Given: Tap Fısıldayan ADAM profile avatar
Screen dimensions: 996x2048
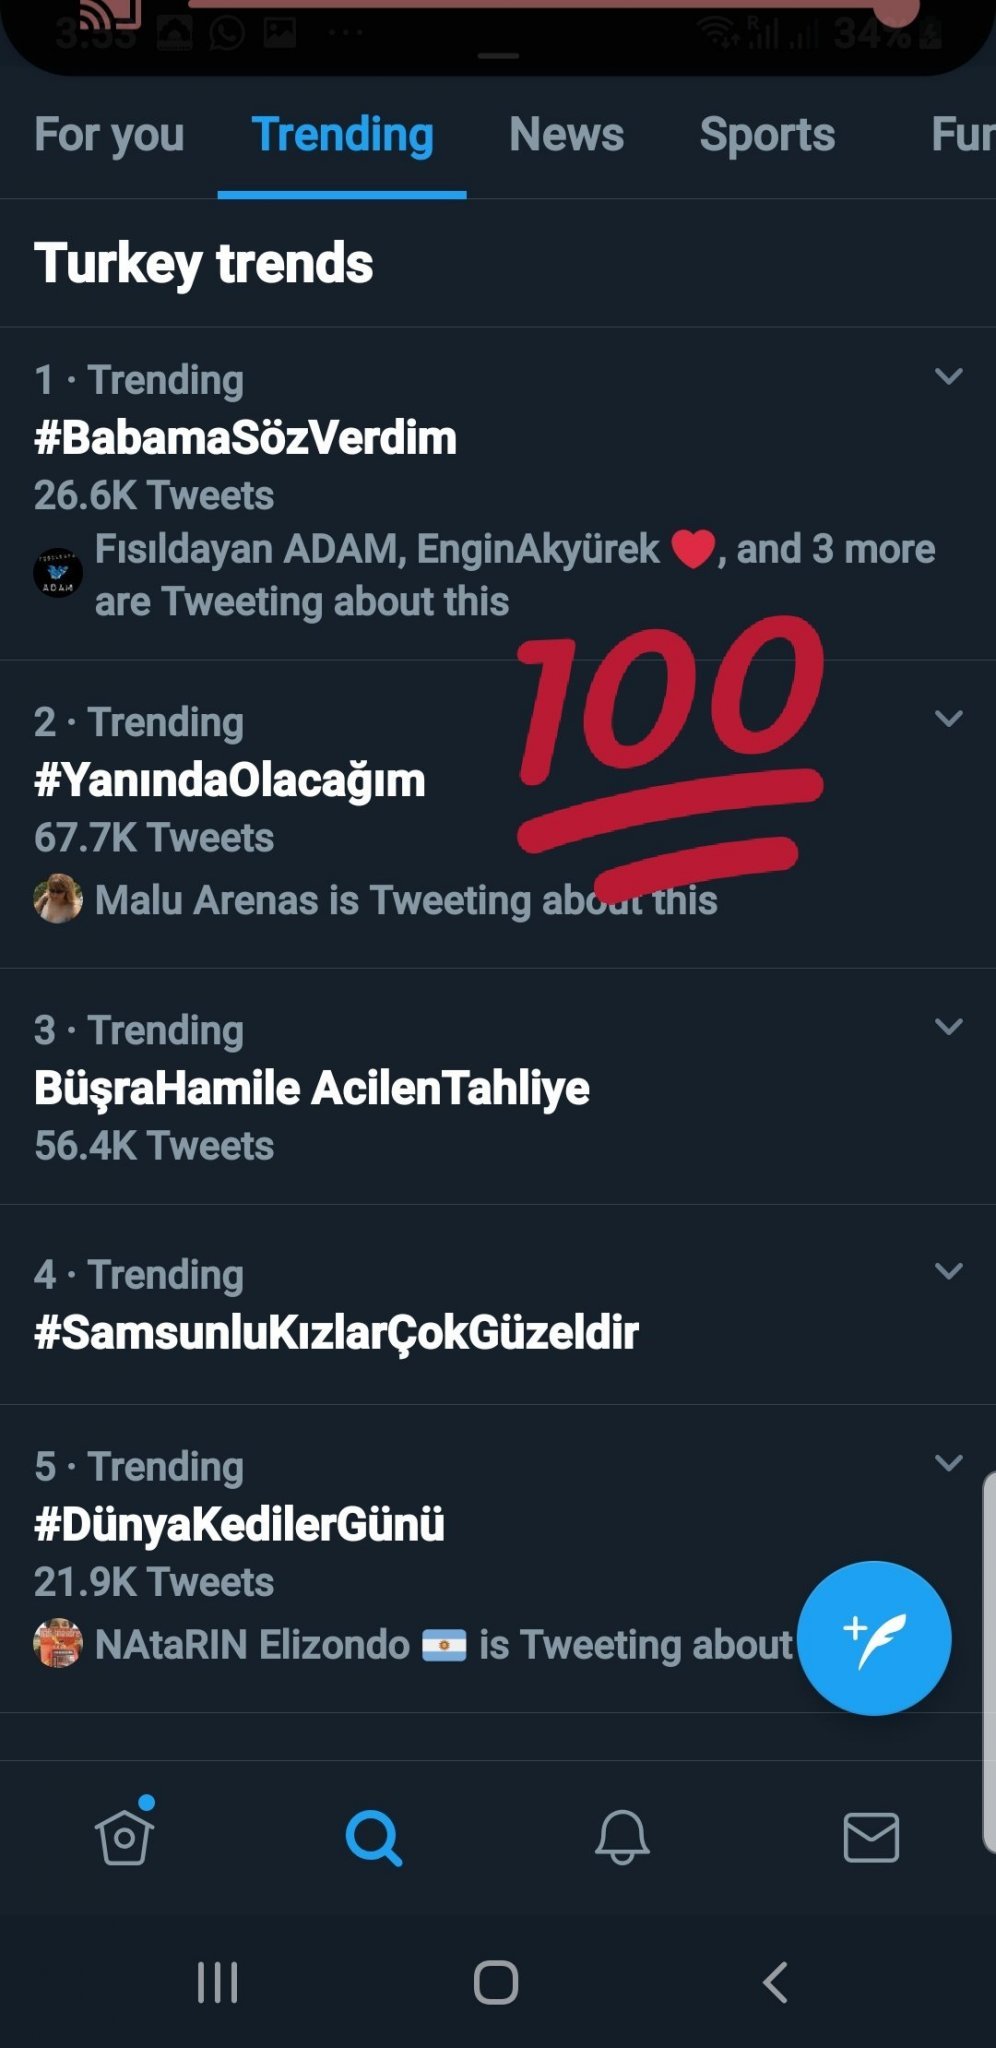Looking at the screenshot, I should click(x=58, y=573).
